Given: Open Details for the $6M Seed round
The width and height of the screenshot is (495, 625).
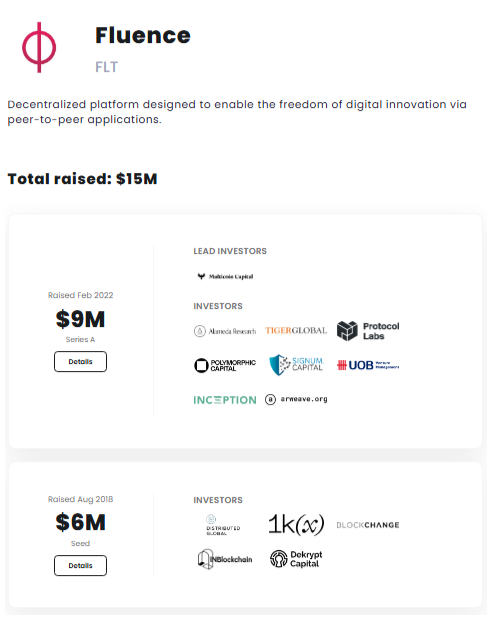Looking at the screenshot, I should pos(81,566).
